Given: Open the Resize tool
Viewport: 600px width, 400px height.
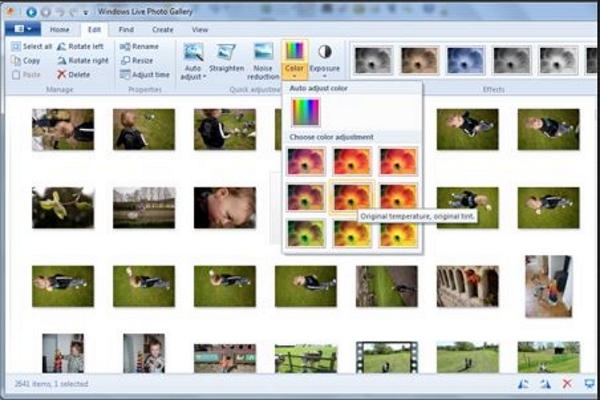Looking at the screenshot, I should pyautogui.click(x=137, y=60).
